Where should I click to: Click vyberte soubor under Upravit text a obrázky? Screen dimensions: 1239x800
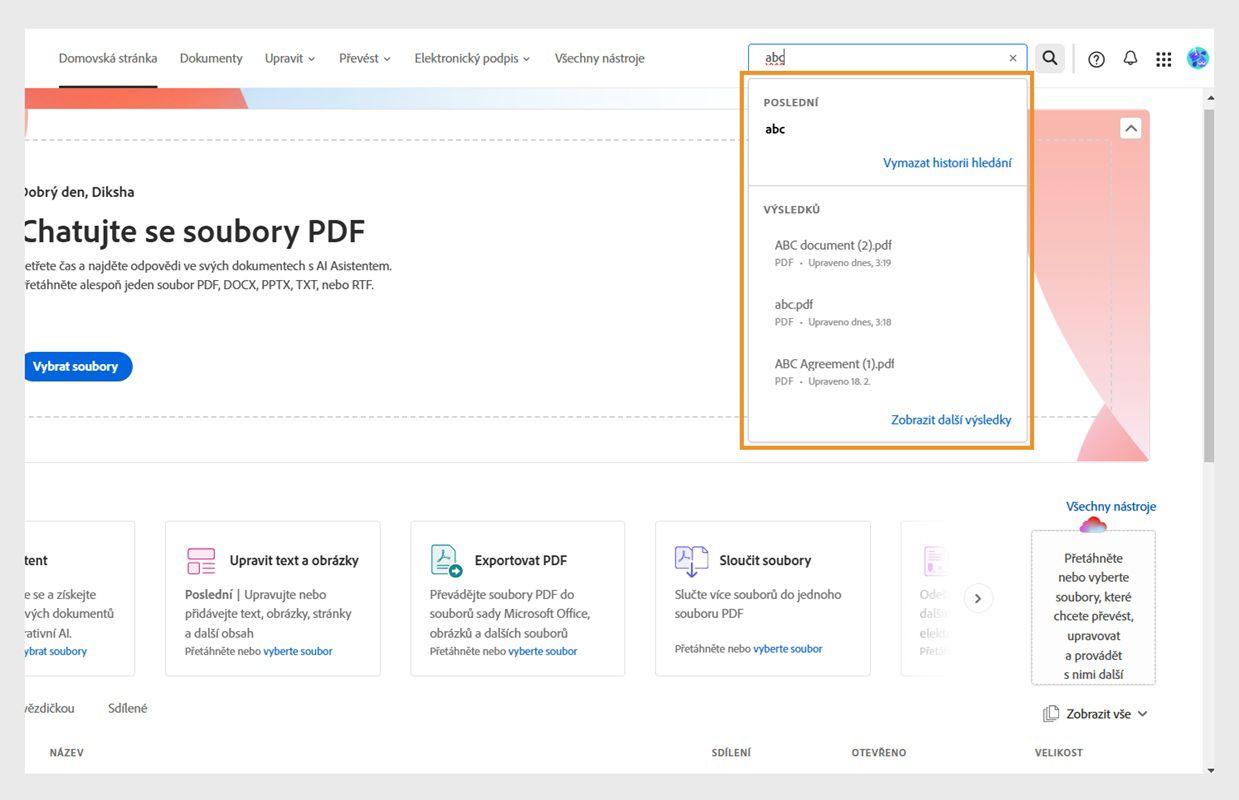[298, 651]
